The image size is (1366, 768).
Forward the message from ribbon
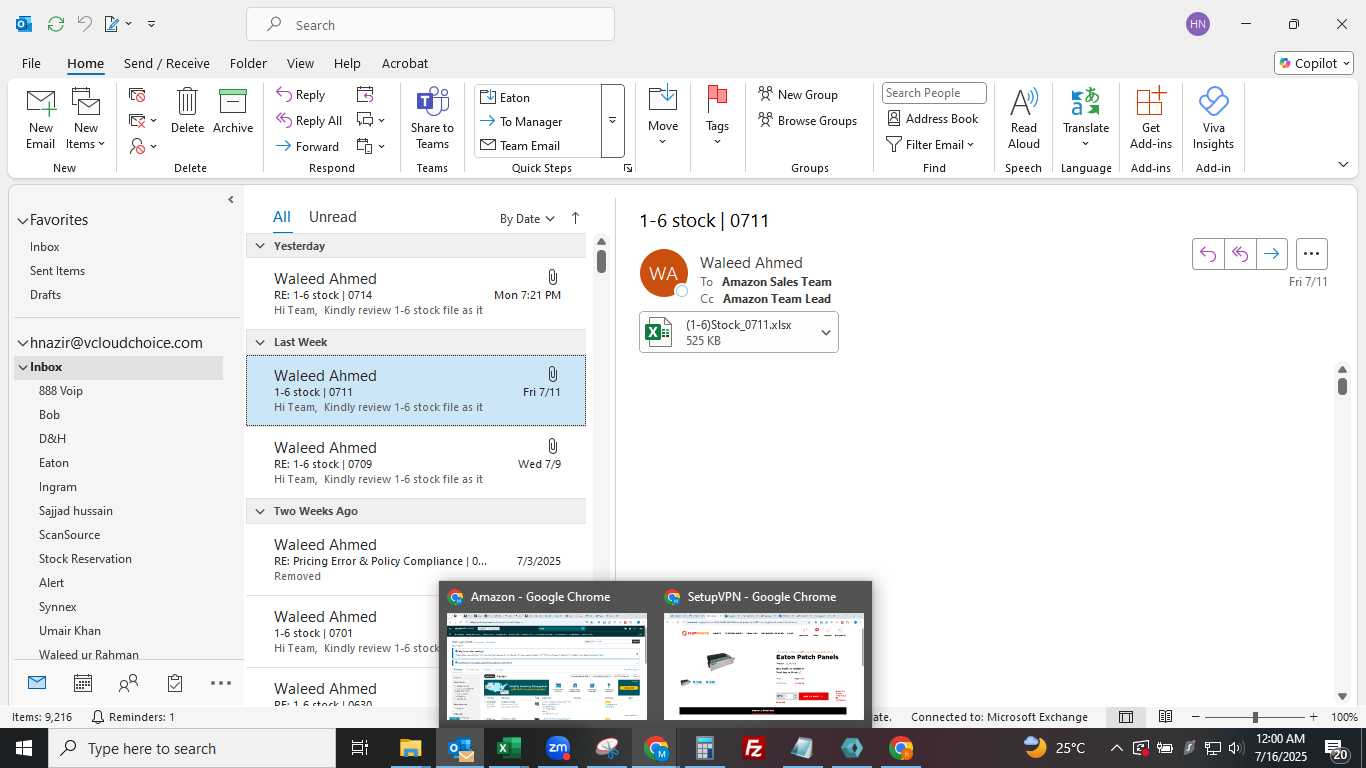pos(308,146)
